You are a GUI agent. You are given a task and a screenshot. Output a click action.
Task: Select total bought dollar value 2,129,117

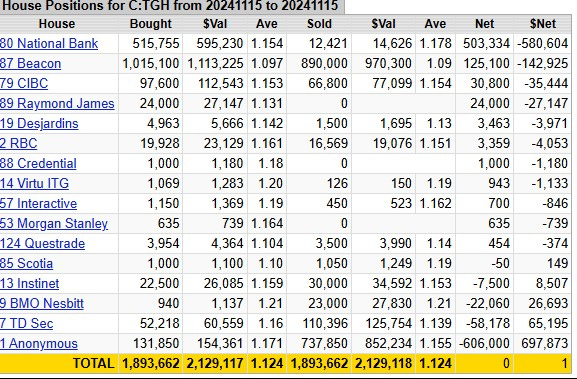215,364
